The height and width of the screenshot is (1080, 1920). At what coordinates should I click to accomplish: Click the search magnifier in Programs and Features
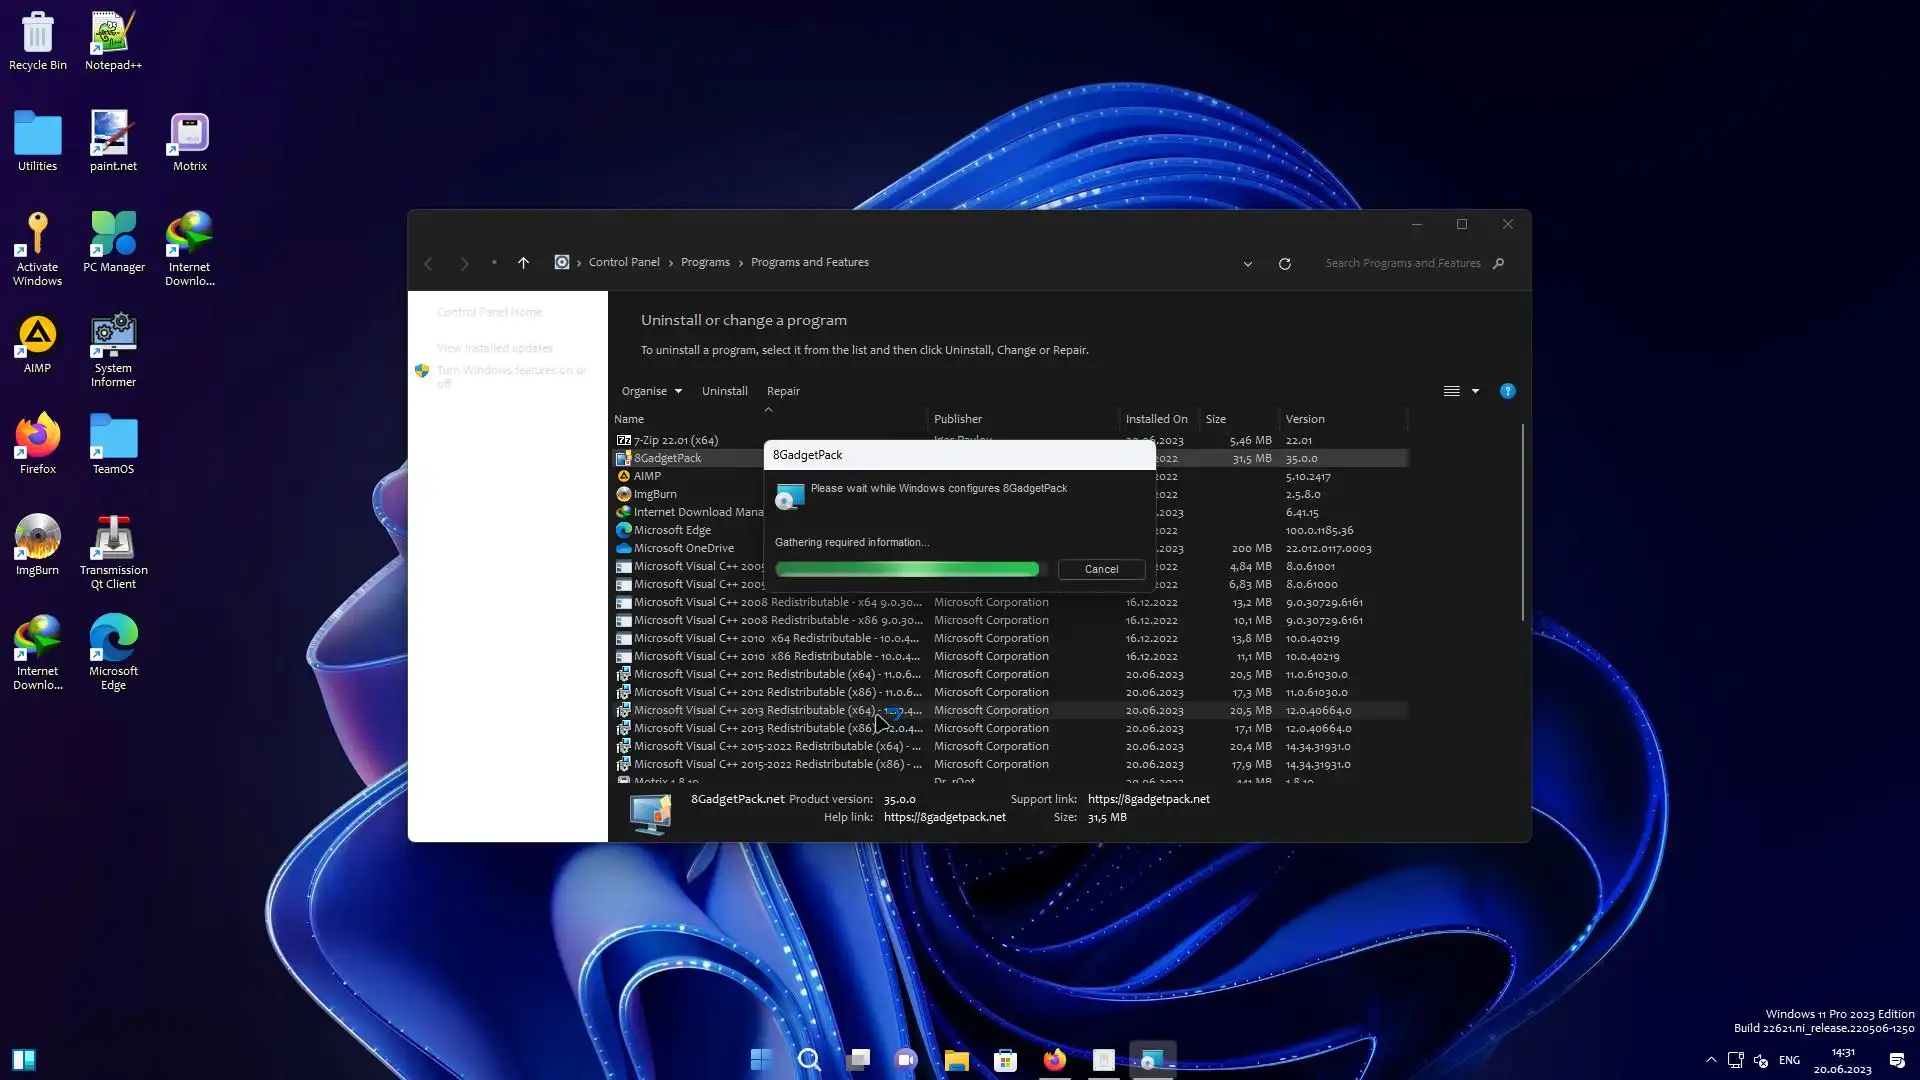(1498, 264)
